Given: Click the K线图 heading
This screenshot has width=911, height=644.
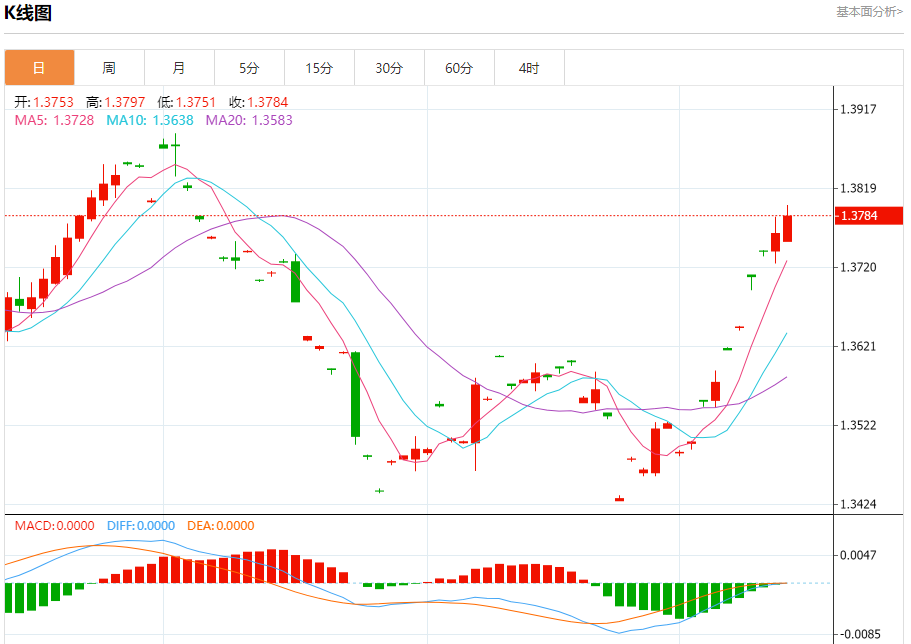Looking at the screenshot, I should point(28,13).
